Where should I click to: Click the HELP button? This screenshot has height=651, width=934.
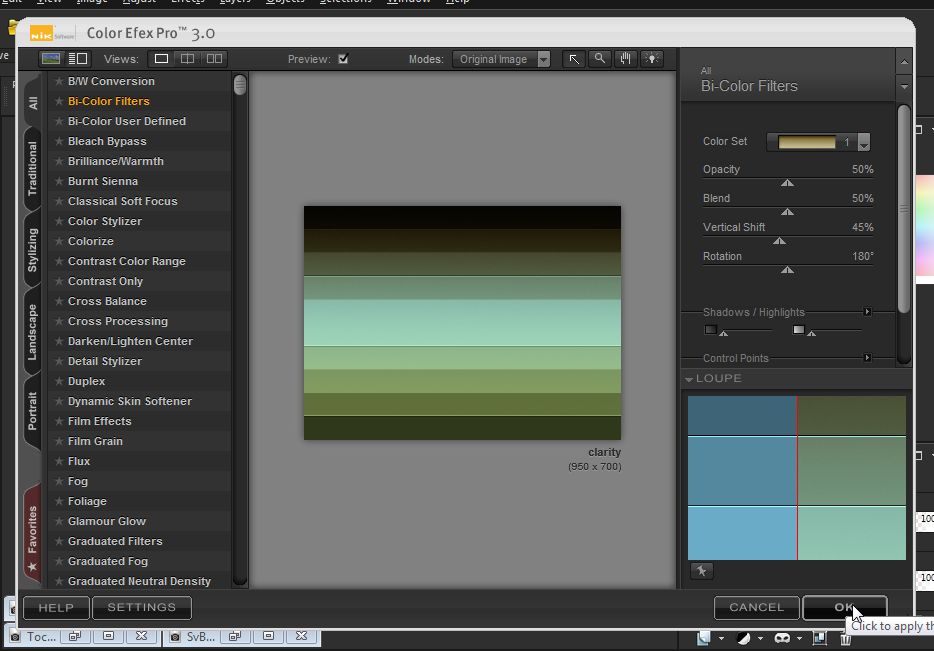tap(56, 608)
